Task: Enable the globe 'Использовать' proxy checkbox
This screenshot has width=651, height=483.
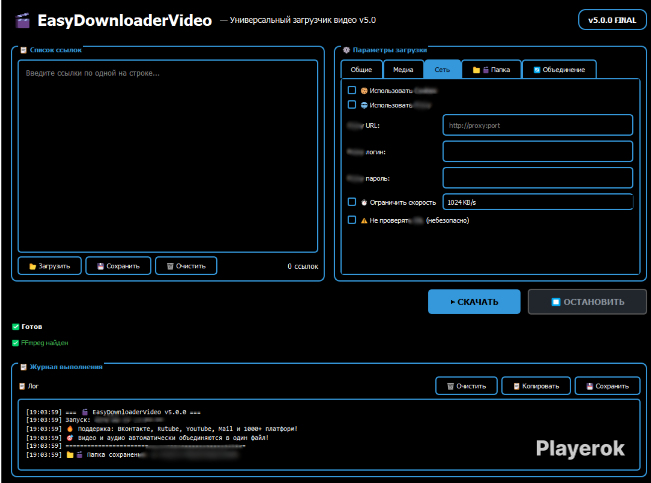Action: [352, 105]
